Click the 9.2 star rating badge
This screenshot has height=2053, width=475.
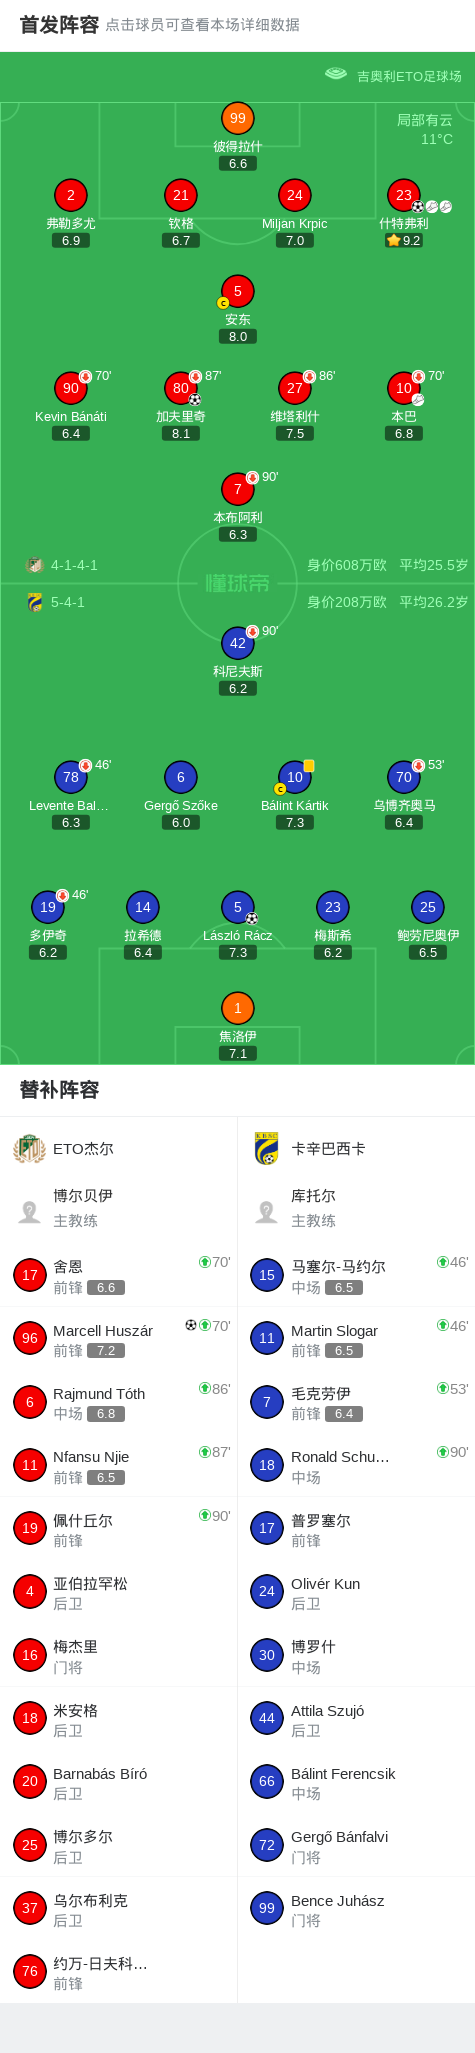pos(404,241)
